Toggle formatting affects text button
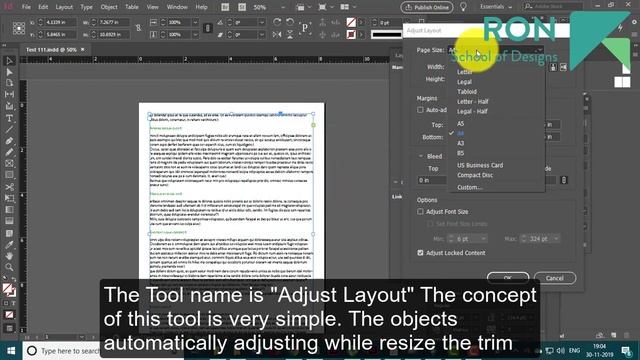 tap(13, 303)
